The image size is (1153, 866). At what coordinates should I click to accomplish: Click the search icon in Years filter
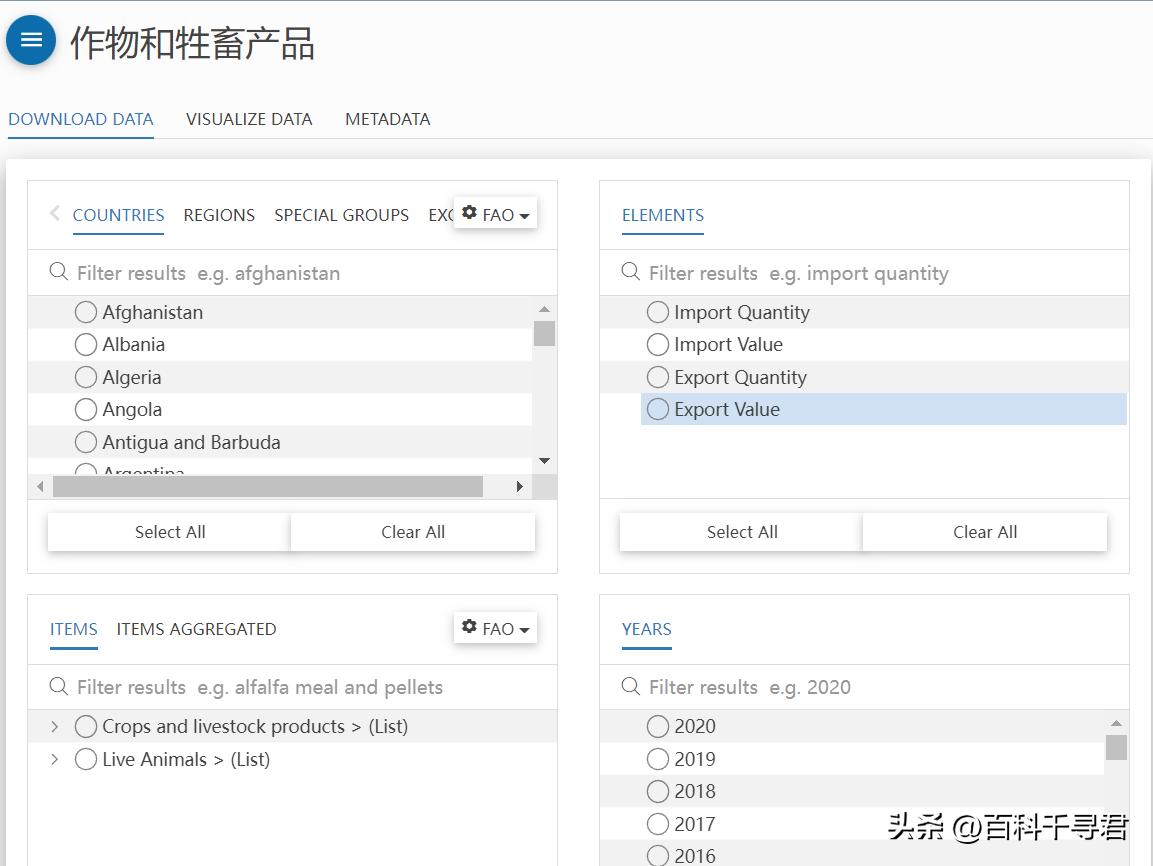[x=631, y=686]
